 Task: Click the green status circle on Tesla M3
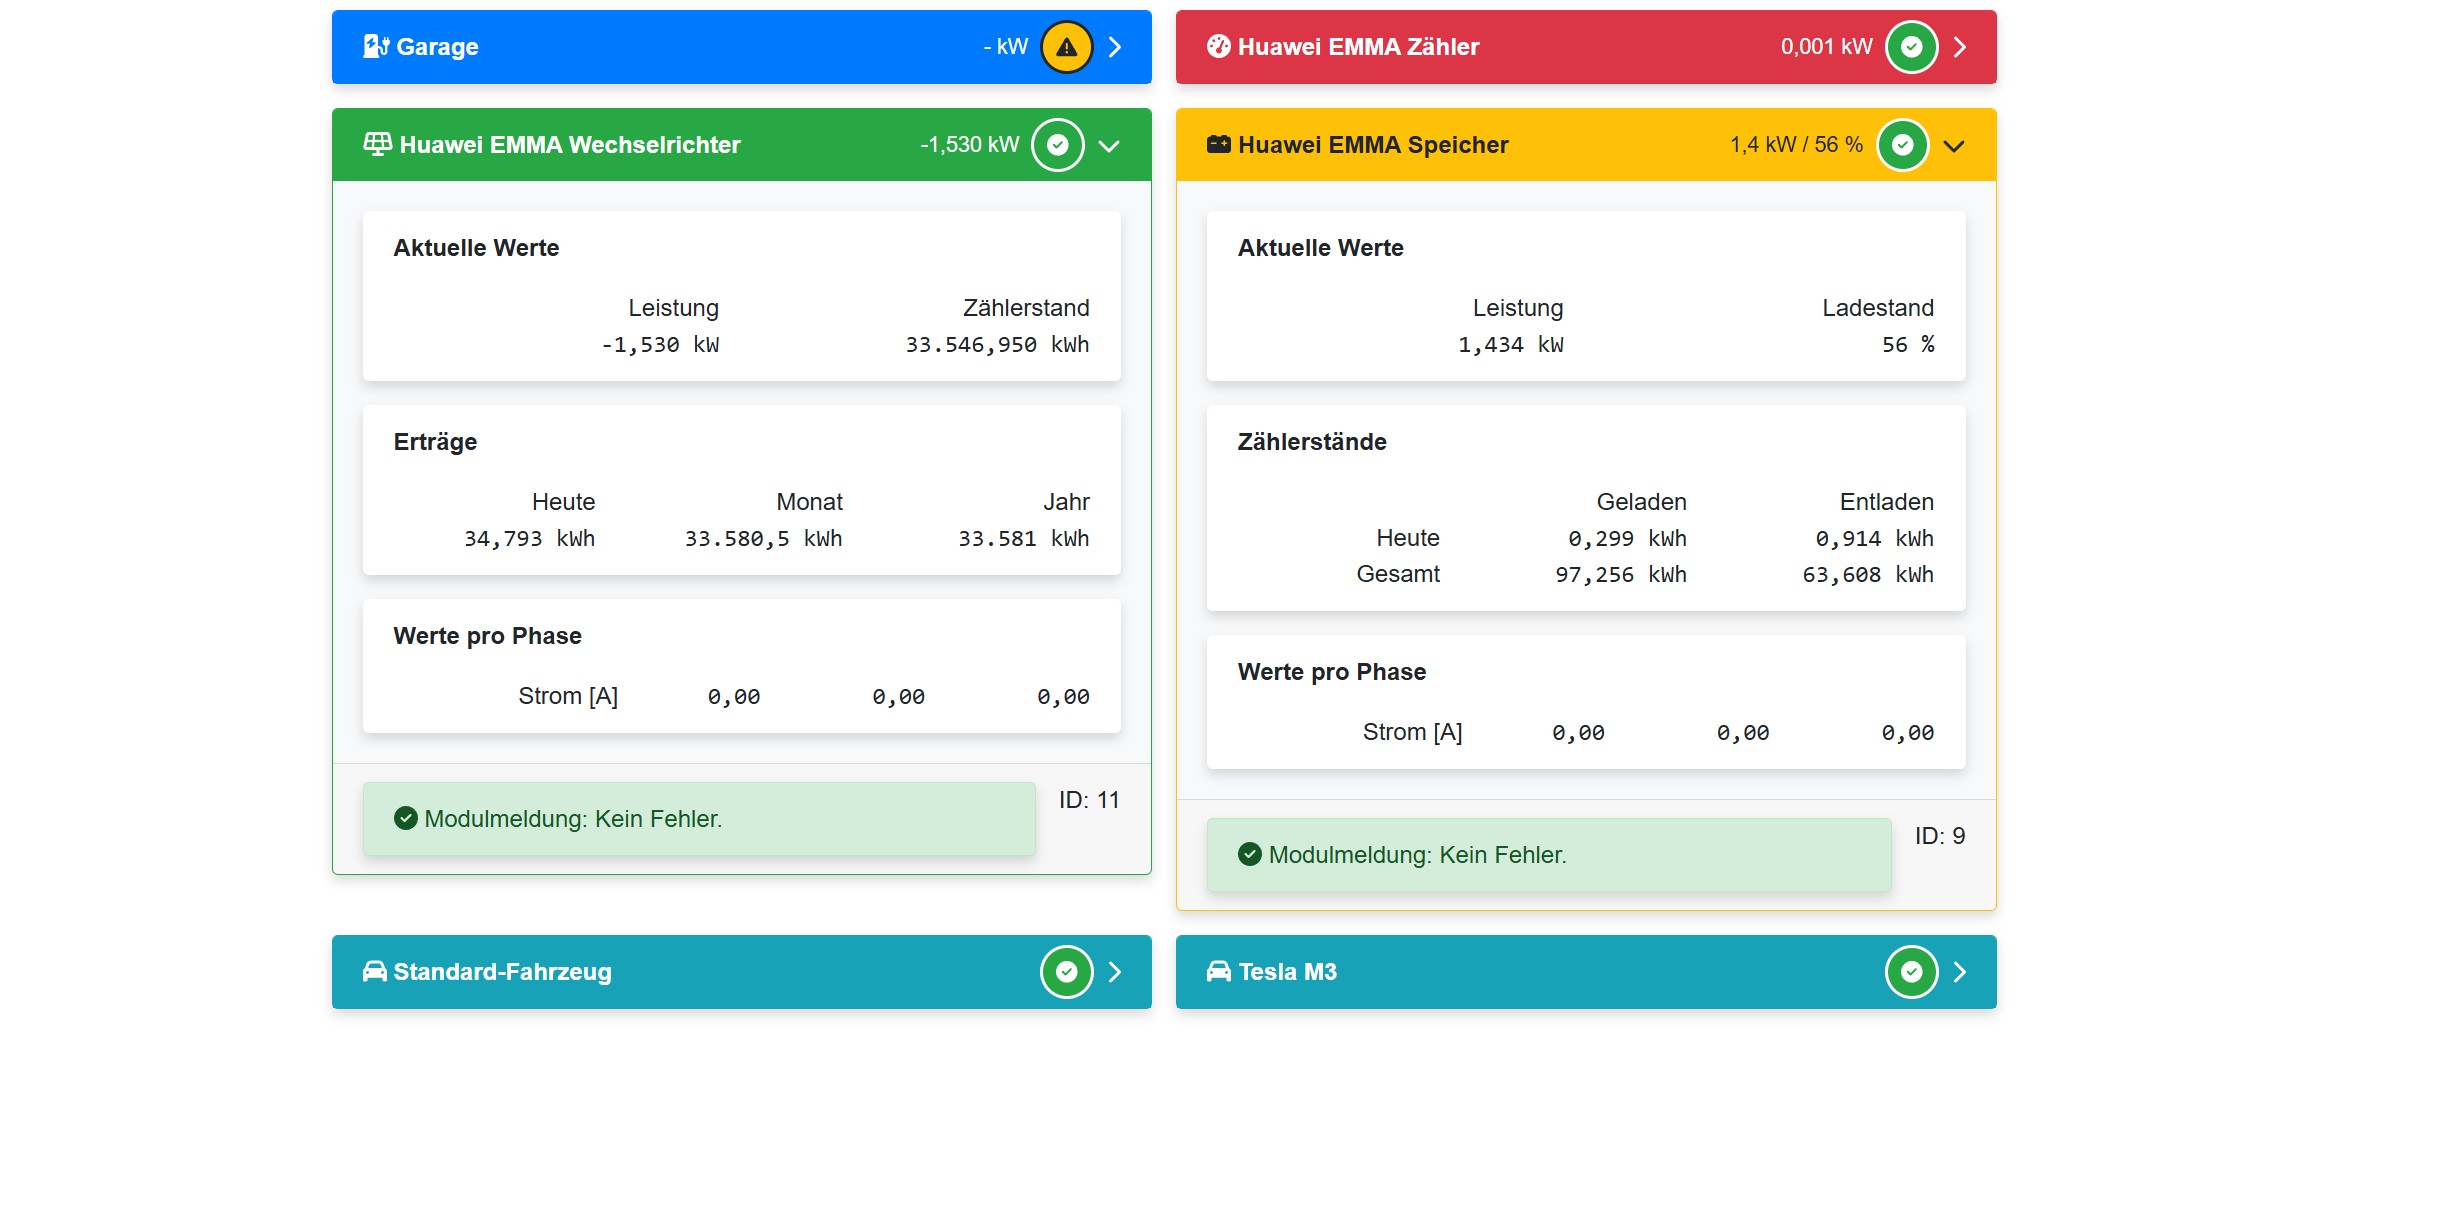(x=1911, y=972)
